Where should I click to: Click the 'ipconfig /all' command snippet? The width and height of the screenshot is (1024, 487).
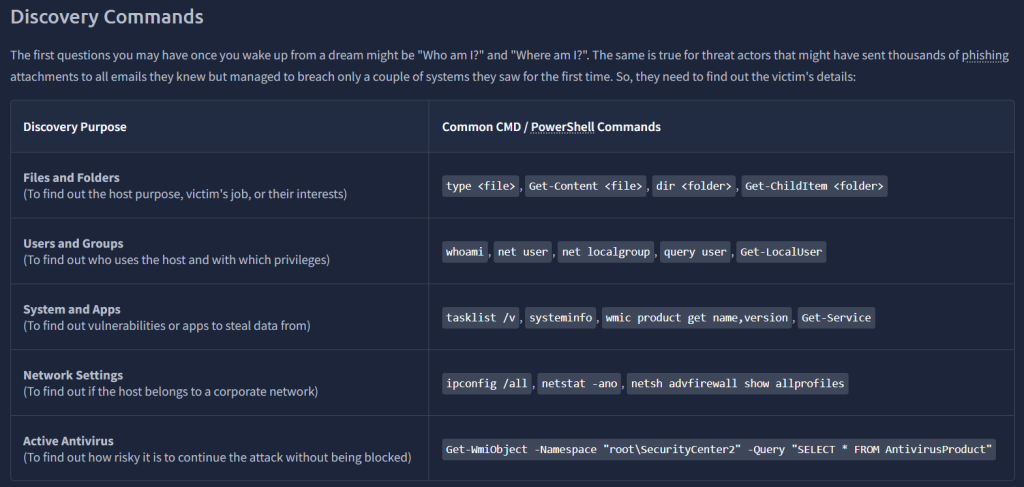(x=487, y=384)
